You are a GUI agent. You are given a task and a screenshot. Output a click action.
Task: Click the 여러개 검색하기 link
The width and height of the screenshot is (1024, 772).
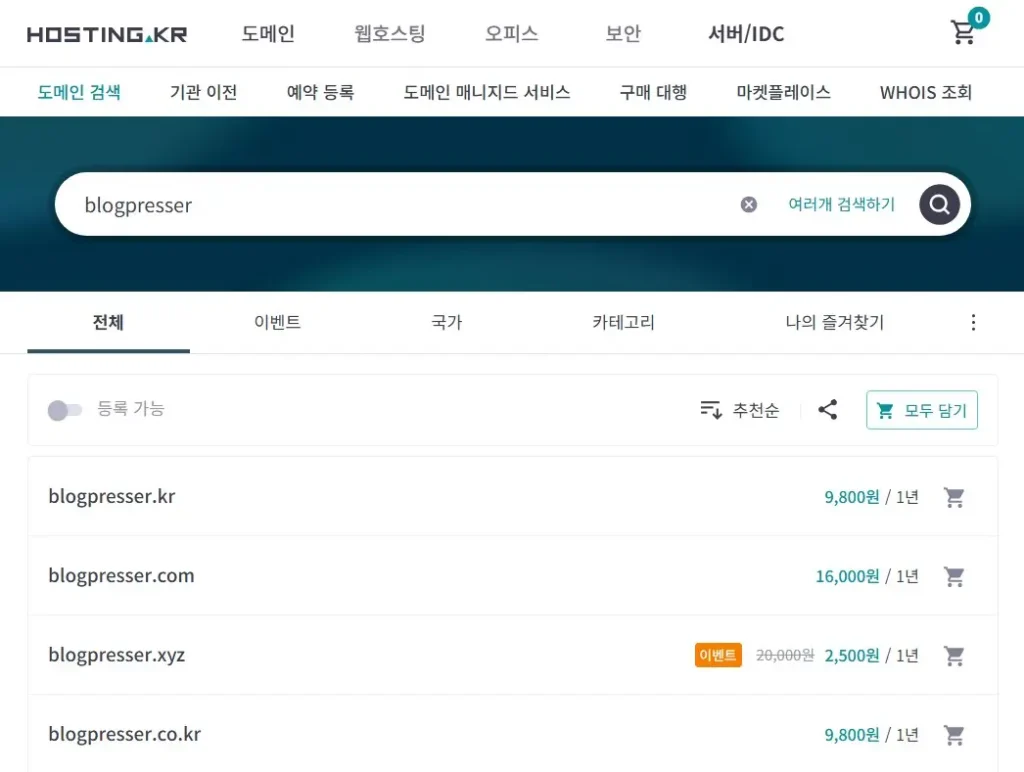[x=841, y=205]
